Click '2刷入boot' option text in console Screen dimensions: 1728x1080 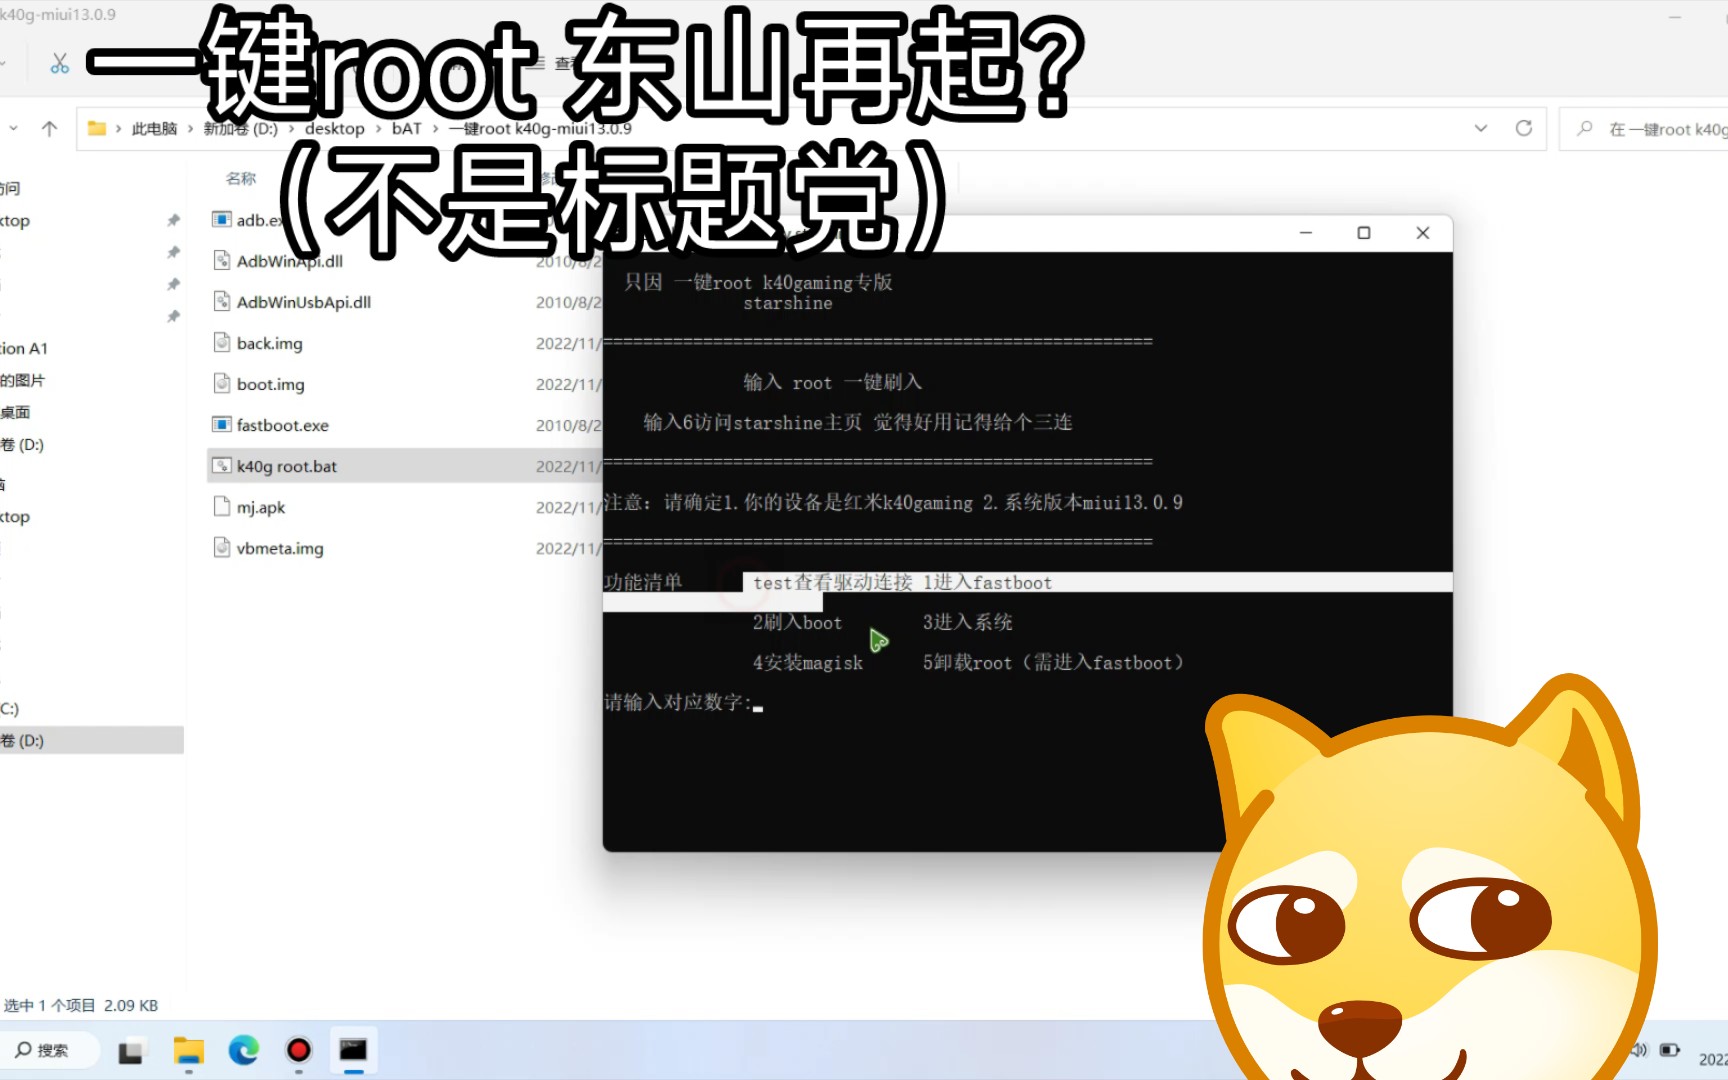click(x=797, y=622)
